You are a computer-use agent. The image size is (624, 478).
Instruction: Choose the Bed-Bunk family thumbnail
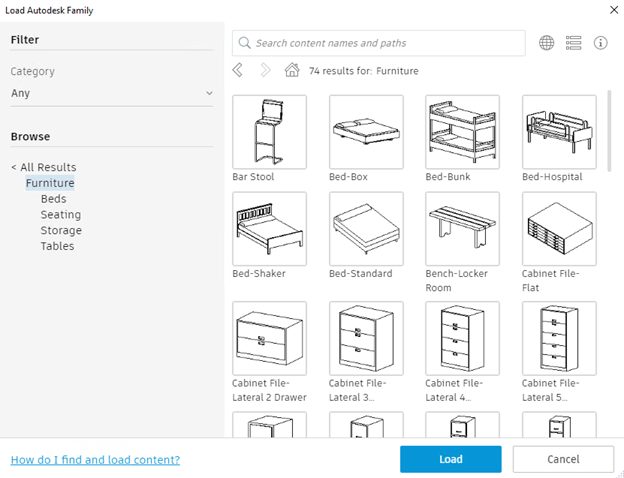[462, 132]
